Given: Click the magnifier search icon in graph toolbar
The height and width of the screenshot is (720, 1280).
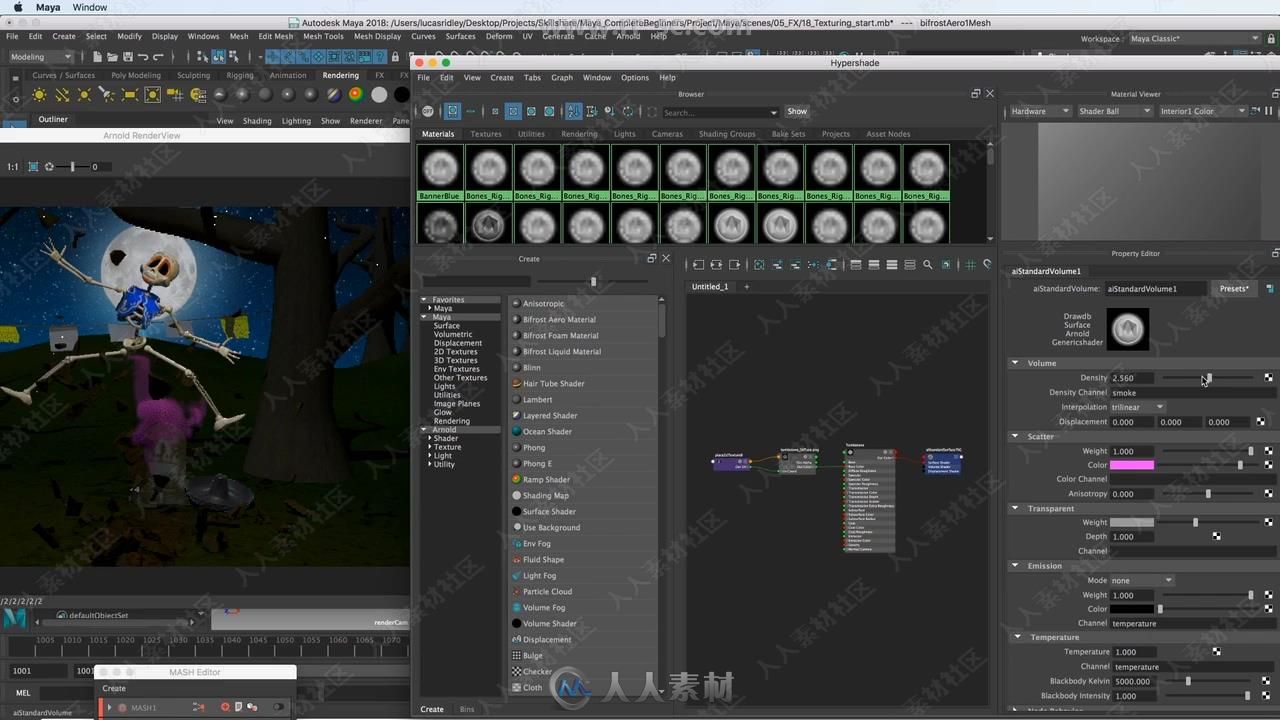Looking at the screenshot, I should (x=927, y=265).
